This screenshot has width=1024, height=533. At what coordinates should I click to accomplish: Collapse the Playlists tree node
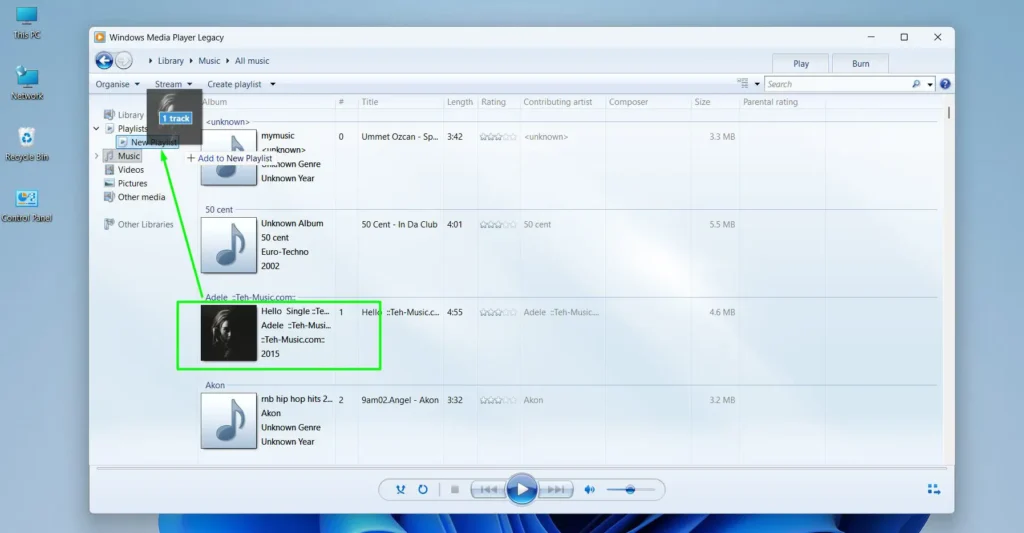[97, 129]
